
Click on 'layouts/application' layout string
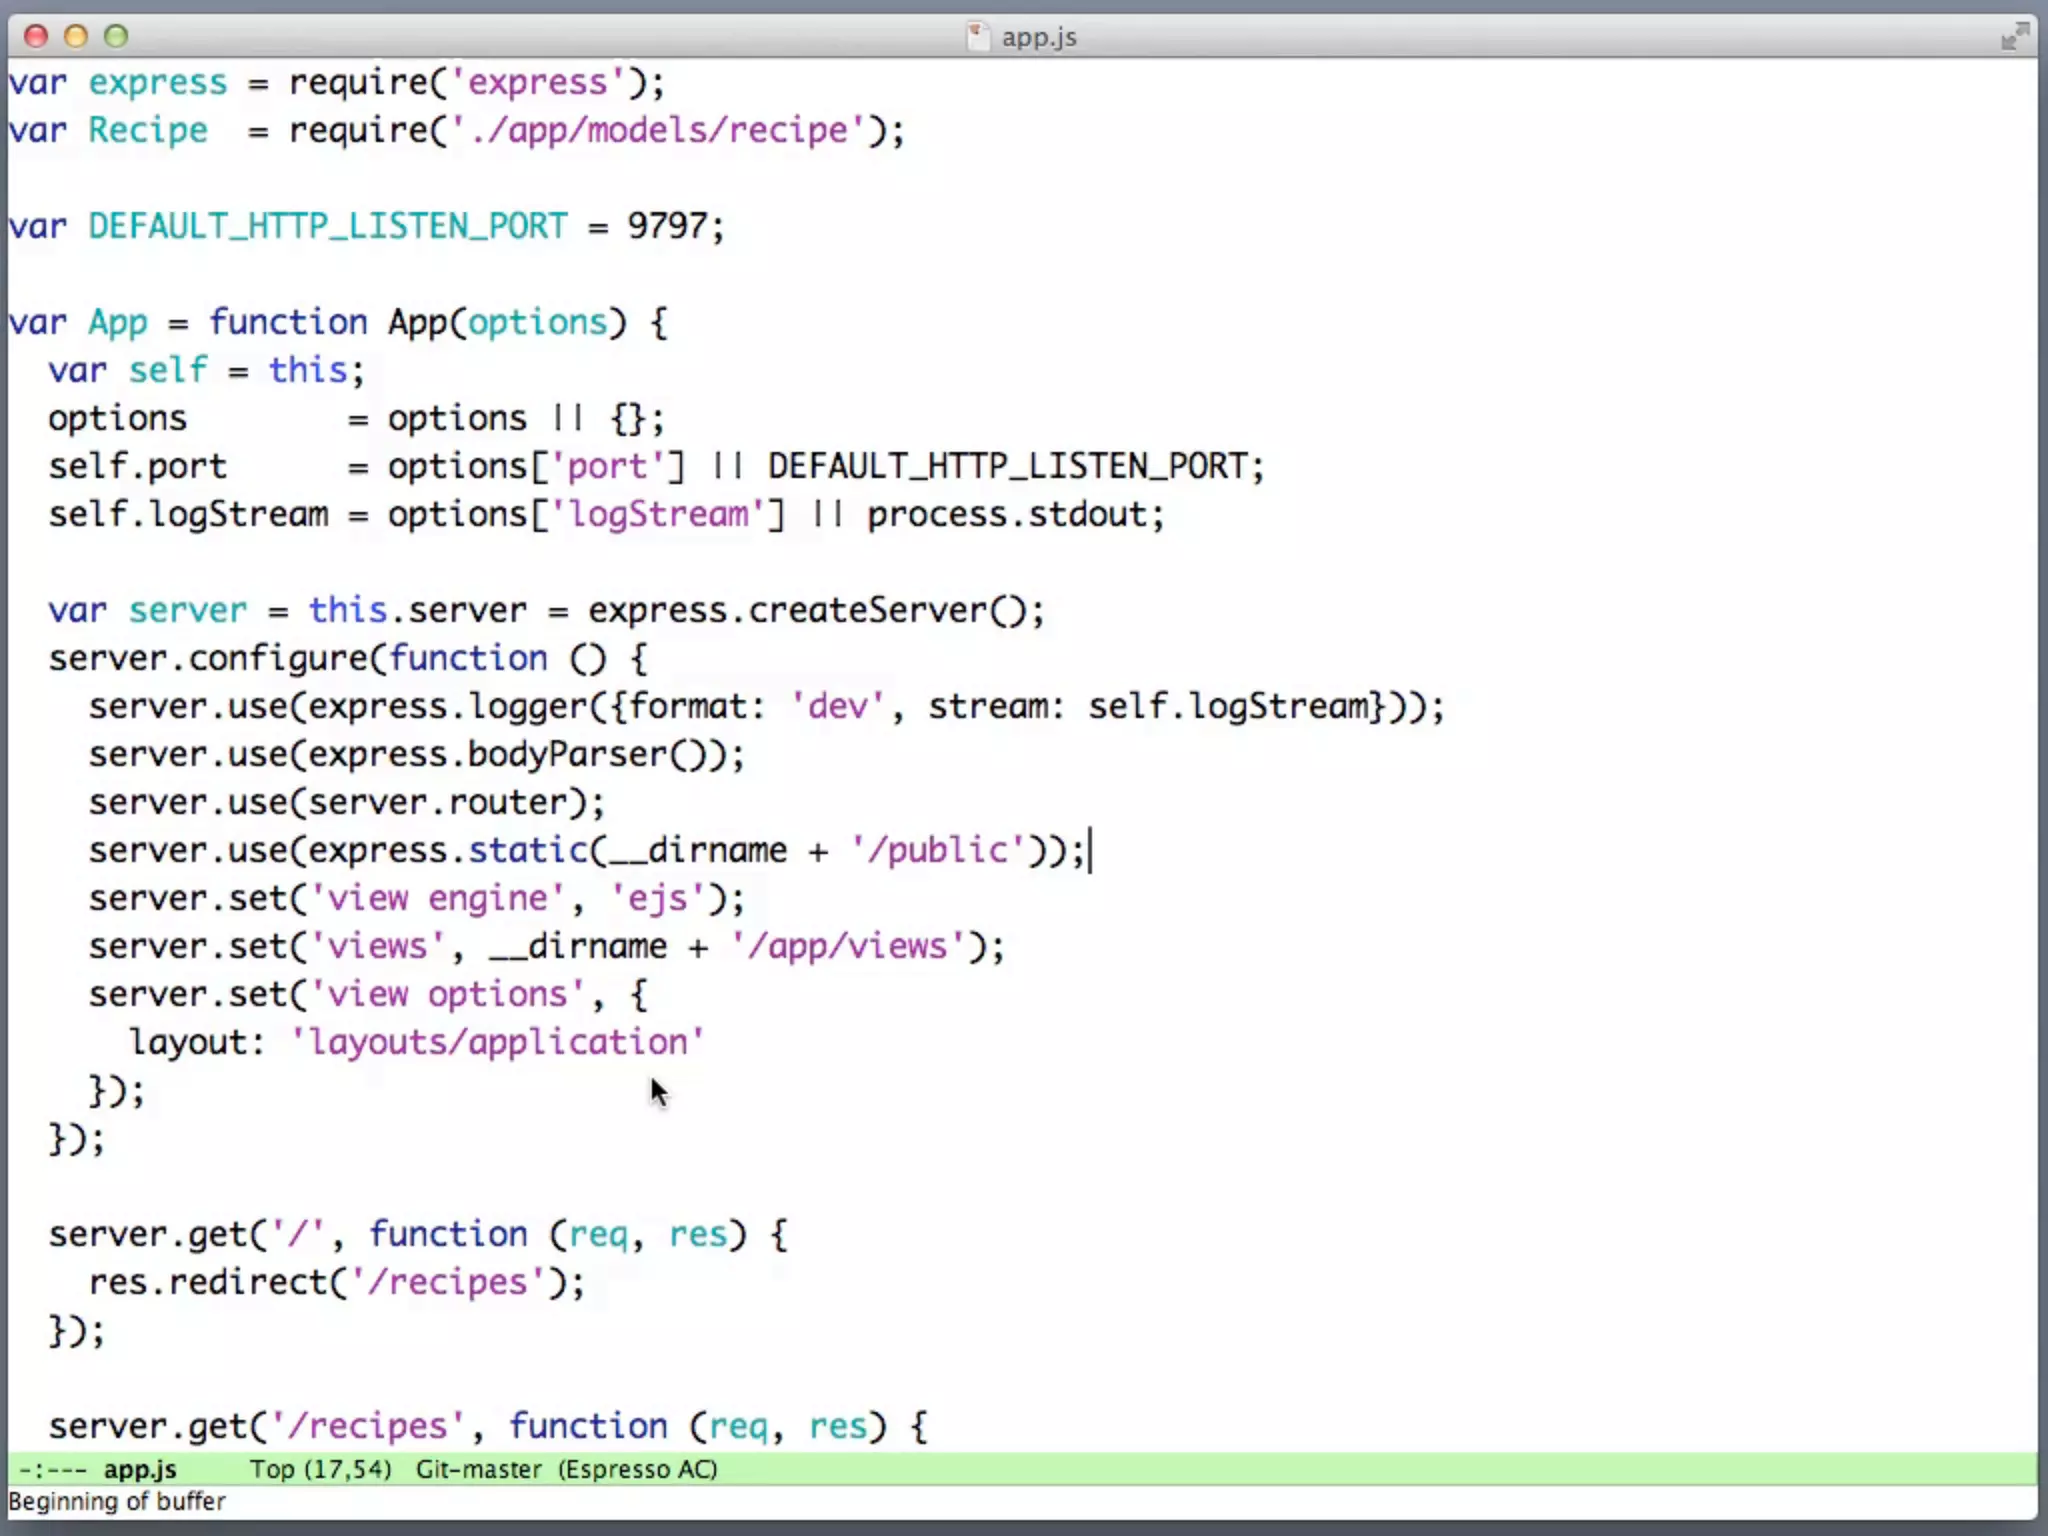click(x=497, y=1042)
